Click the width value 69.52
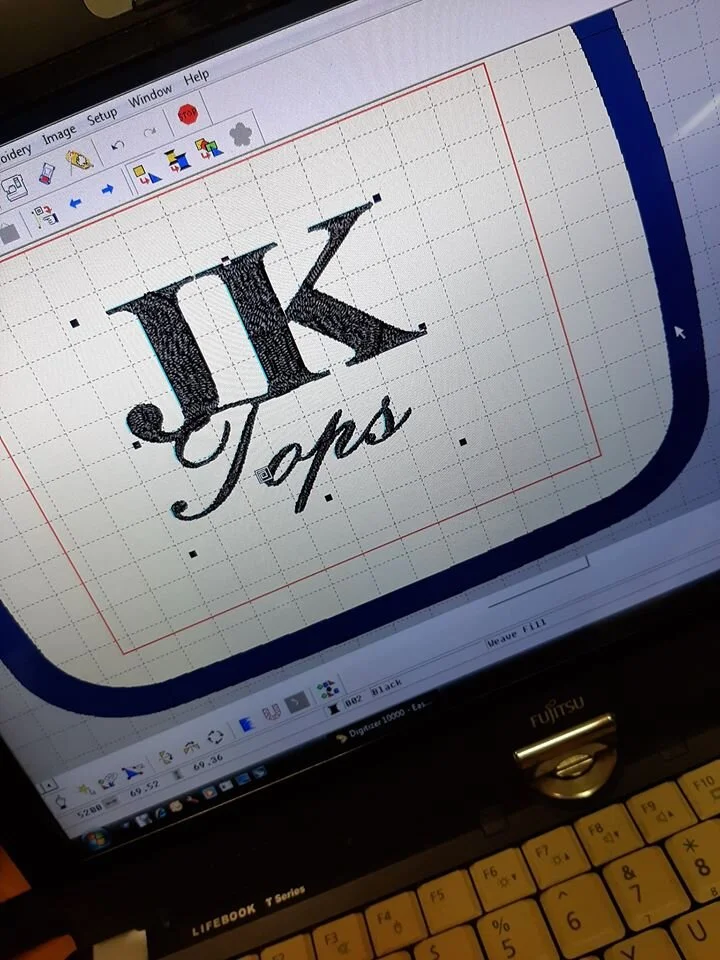The width and height of the screenshot is (720, 960). (144, 789)
